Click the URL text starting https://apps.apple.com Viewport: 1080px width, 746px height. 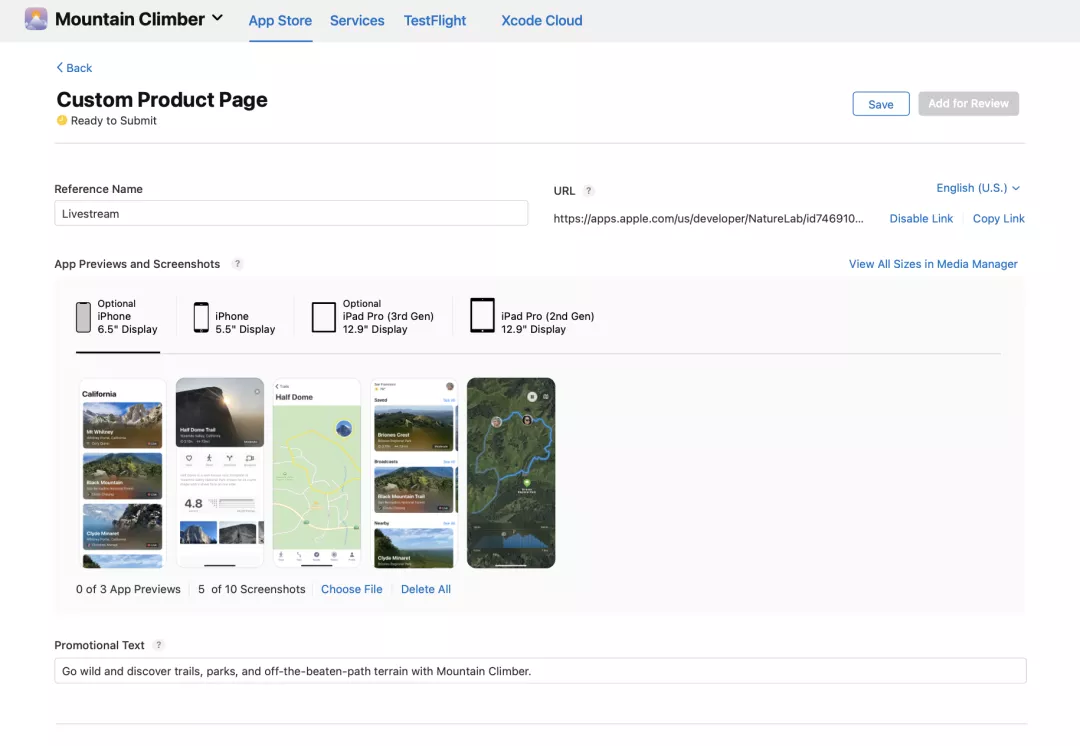point(708,218)
